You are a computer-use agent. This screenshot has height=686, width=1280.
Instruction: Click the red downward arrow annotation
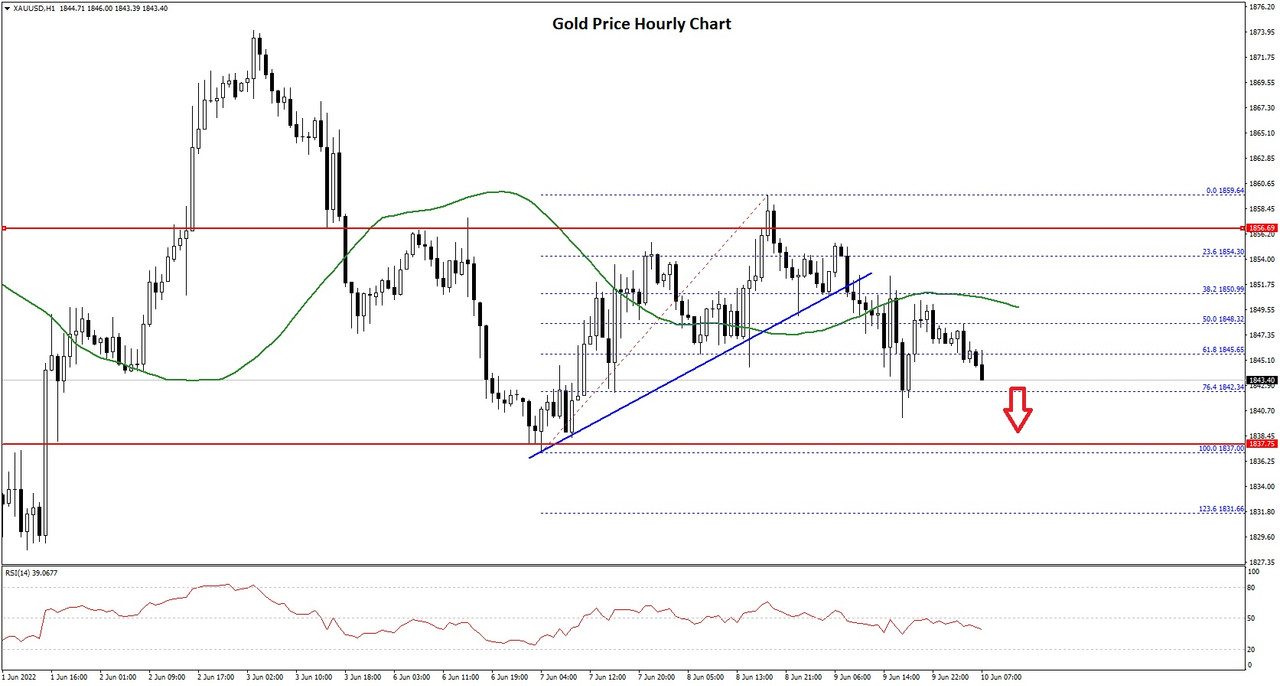pos(1018,408)
